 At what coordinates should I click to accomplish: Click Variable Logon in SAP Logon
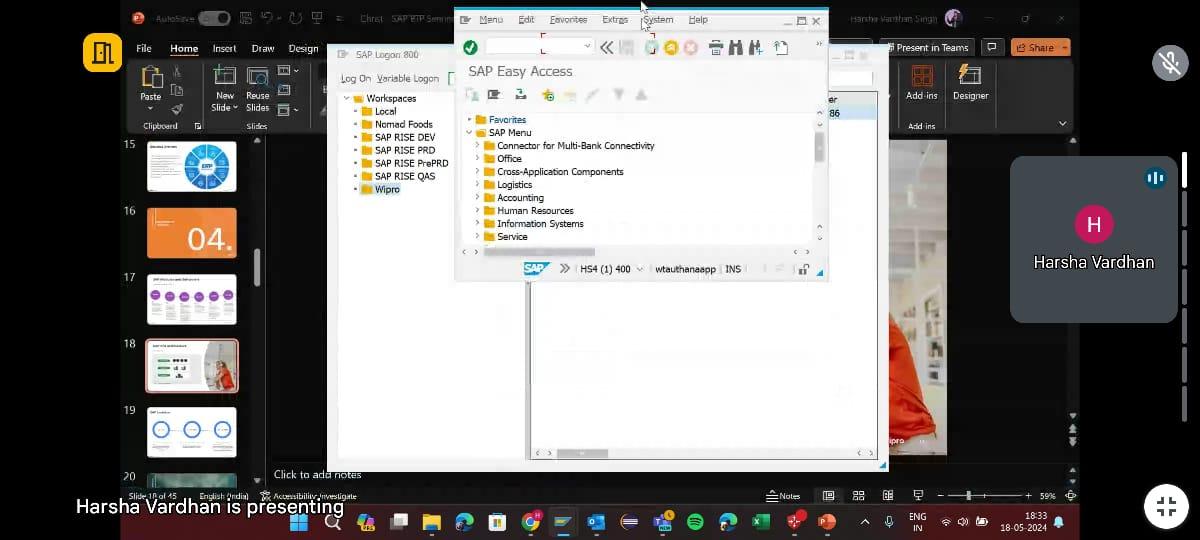click(x=408, y=78)
